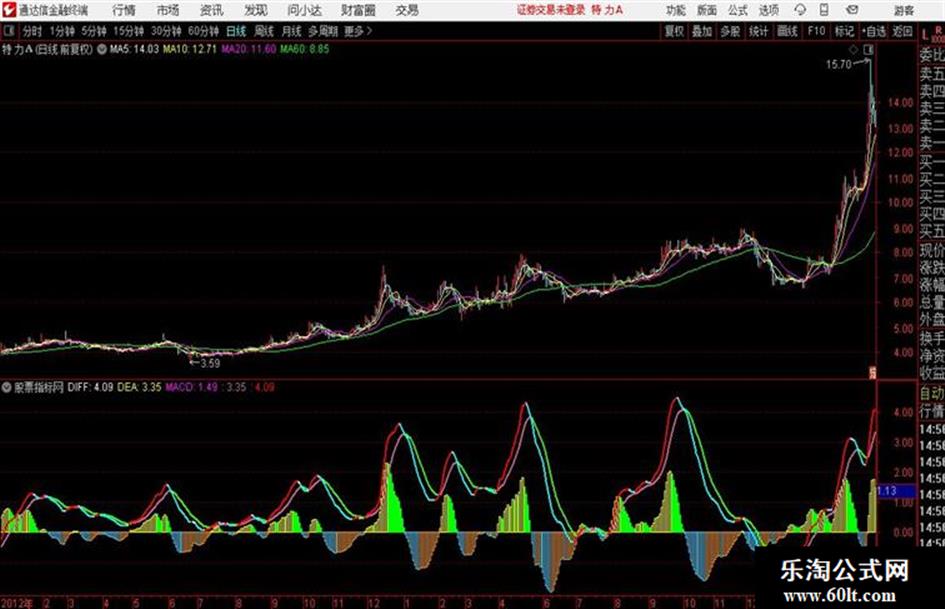Image resolution: width=945 pixels, height=609 pixels.
Task: Click the DIFF: 4.09 indicator value
Action: click(x=90, y=387)
